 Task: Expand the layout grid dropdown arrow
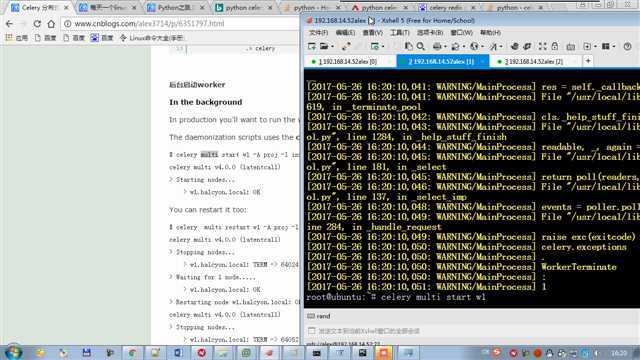click(614, 47)
